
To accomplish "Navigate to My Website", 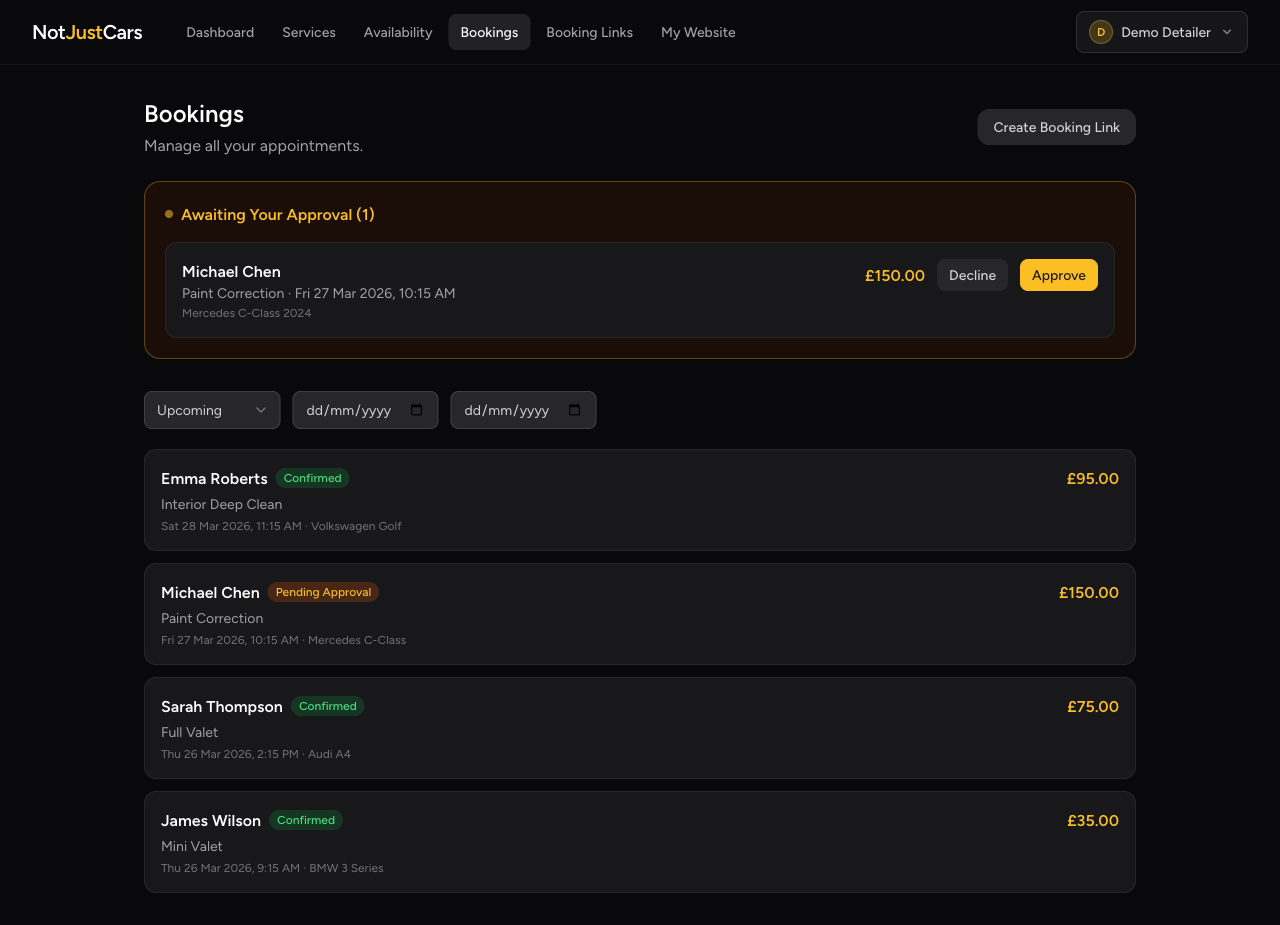I will tap(698, 32).
